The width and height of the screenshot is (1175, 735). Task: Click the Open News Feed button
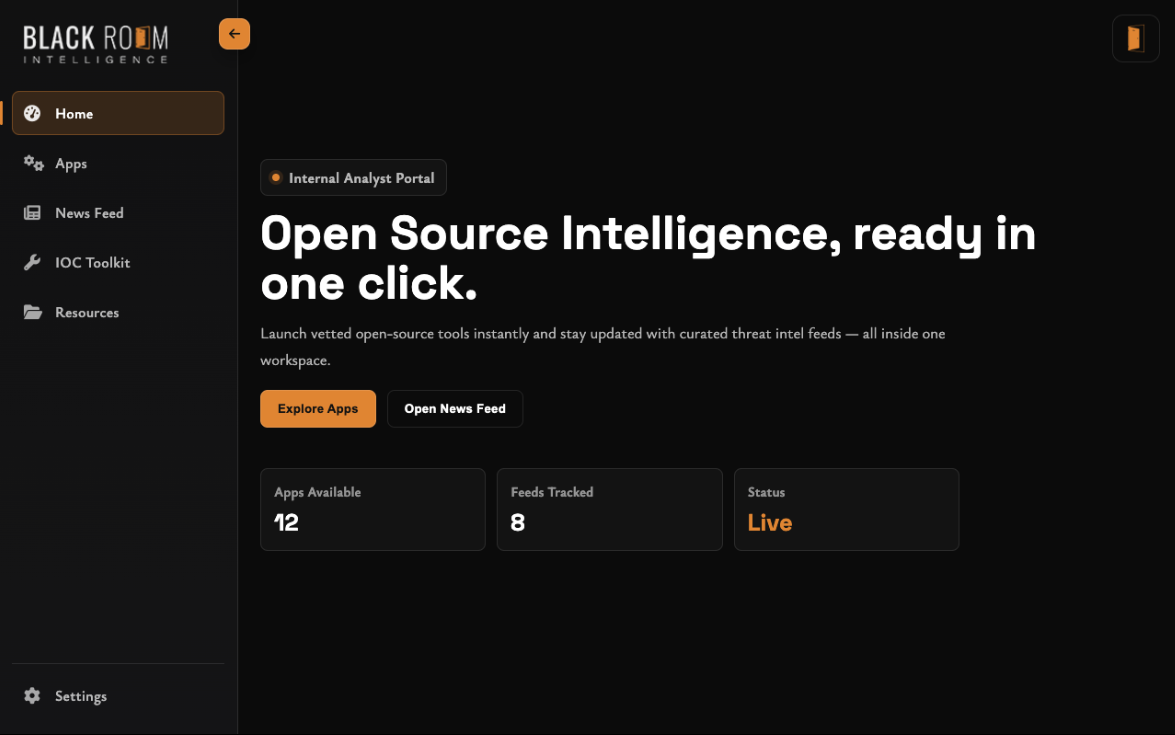[455, 409]
